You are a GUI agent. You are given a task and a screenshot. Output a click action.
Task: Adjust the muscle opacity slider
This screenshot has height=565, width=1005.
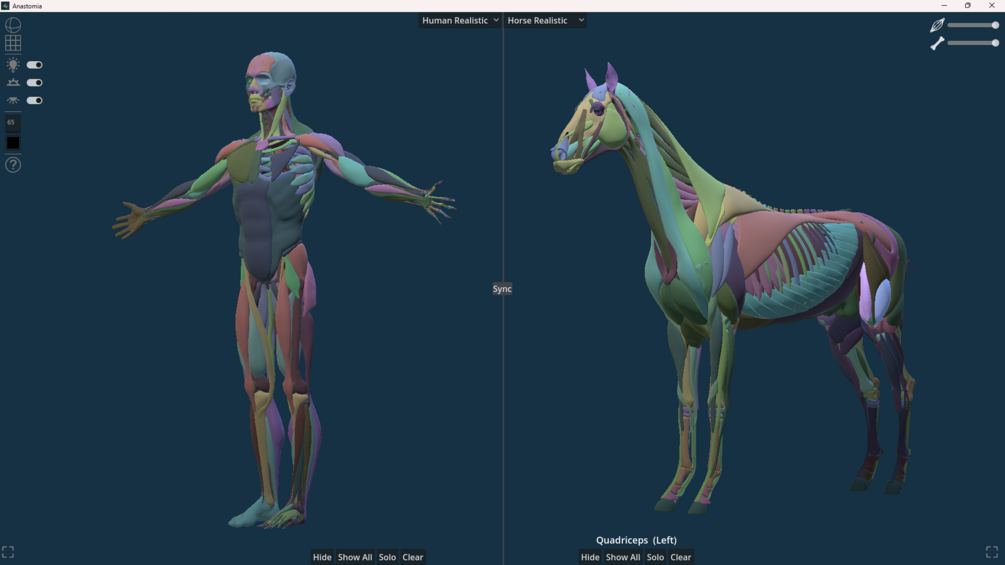(973, 25)
